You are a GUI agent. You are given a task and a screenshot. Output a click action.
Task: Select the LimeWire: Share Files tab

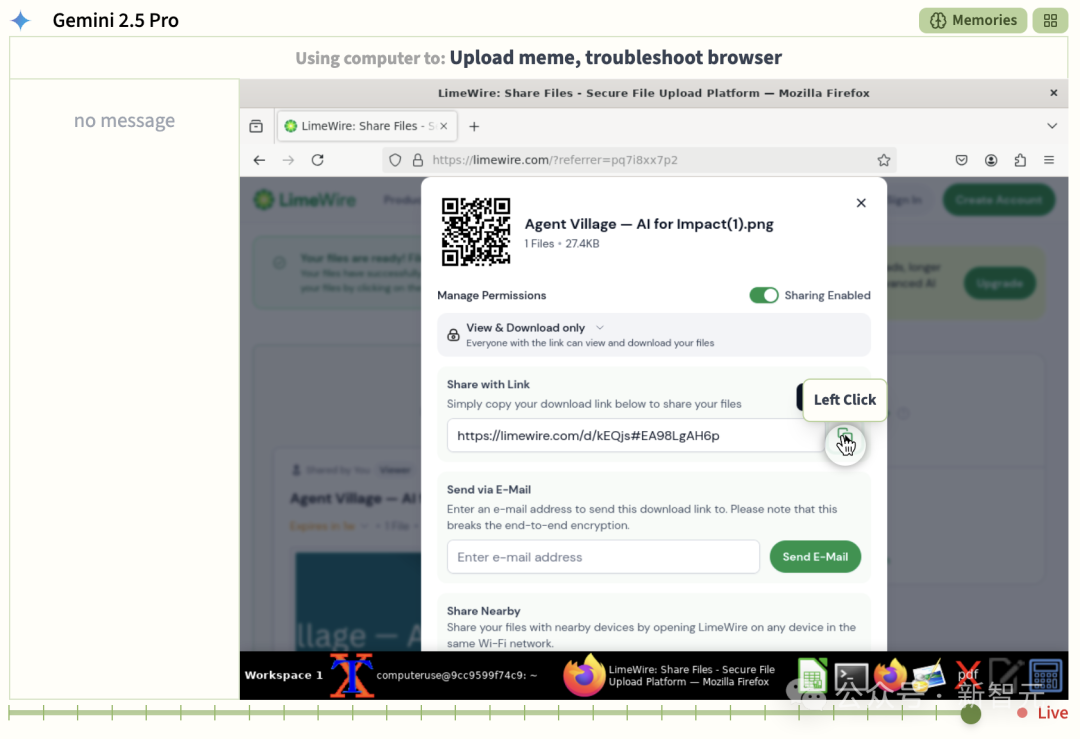coord(367,126)
